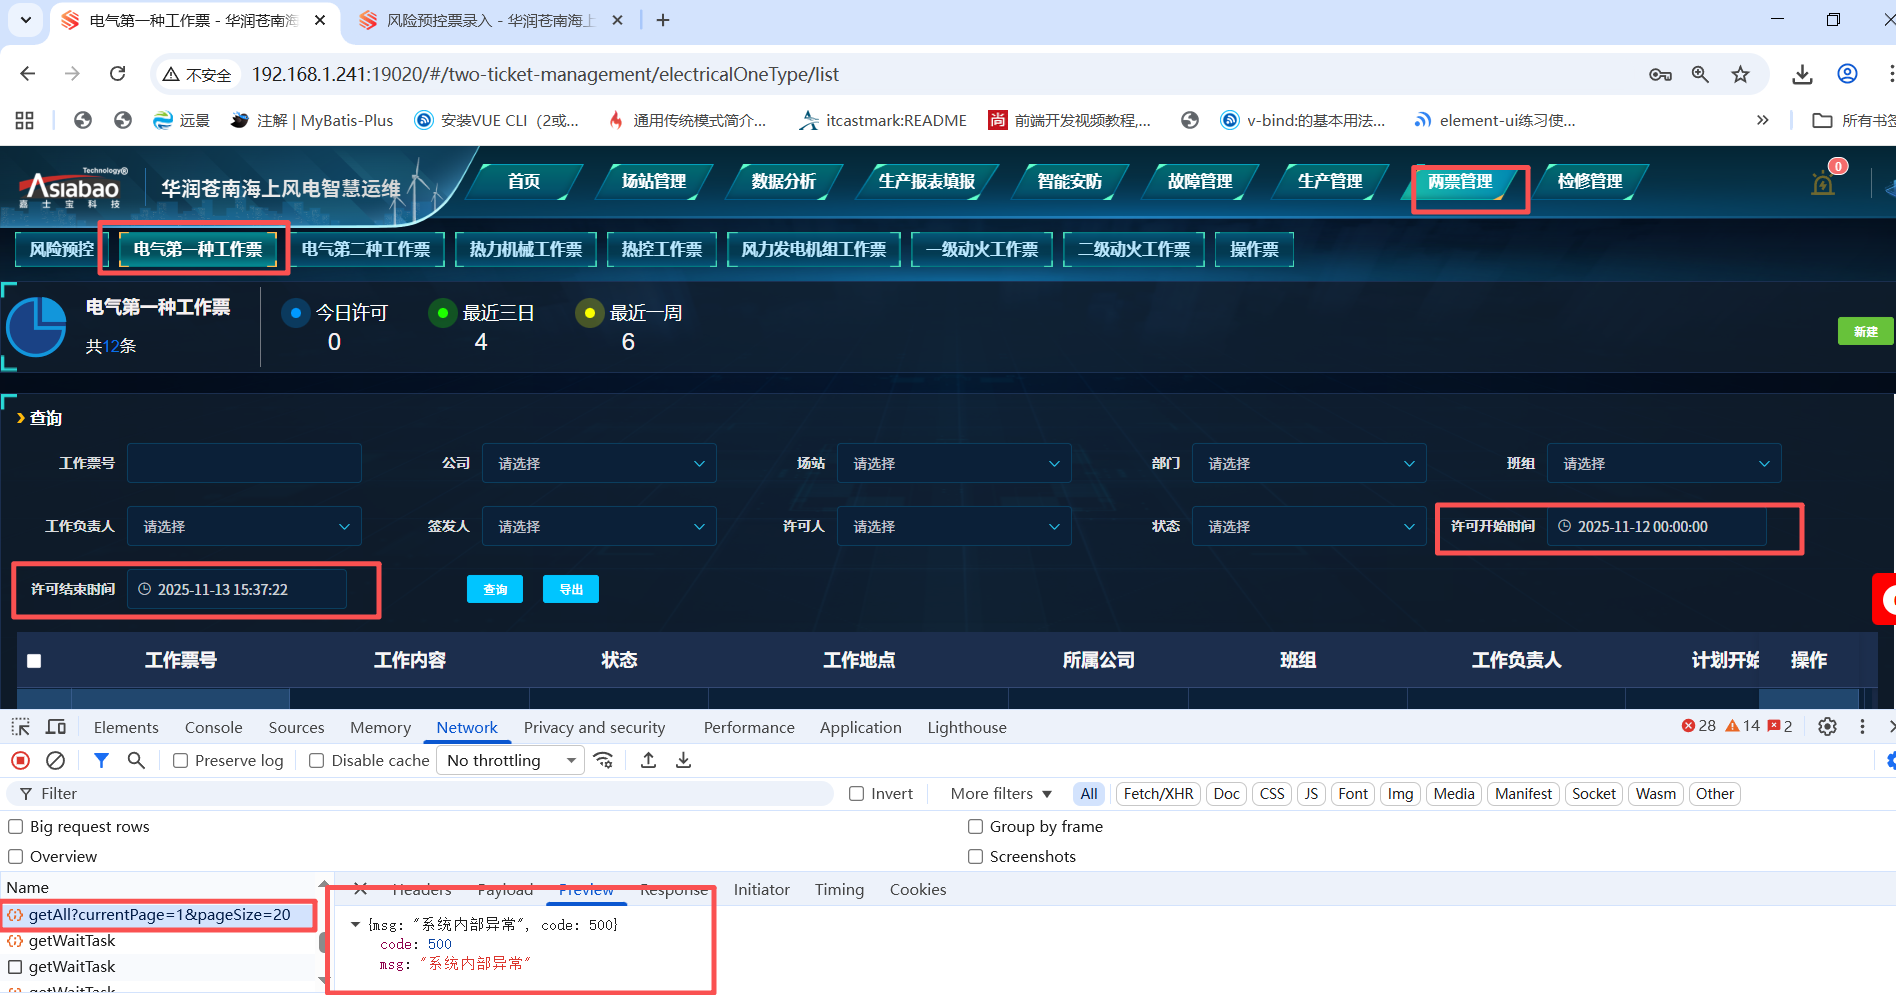Click the 查询 search button
Screen dimensions: 1896x995
(x=495, y=590)
